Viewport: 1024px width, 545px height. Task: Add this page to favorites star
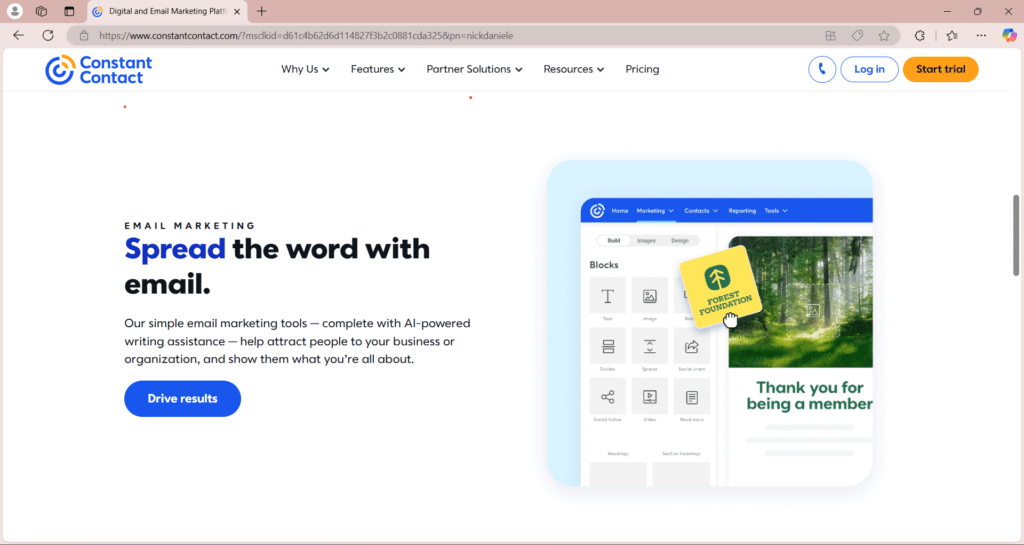[x=884, y=36]
